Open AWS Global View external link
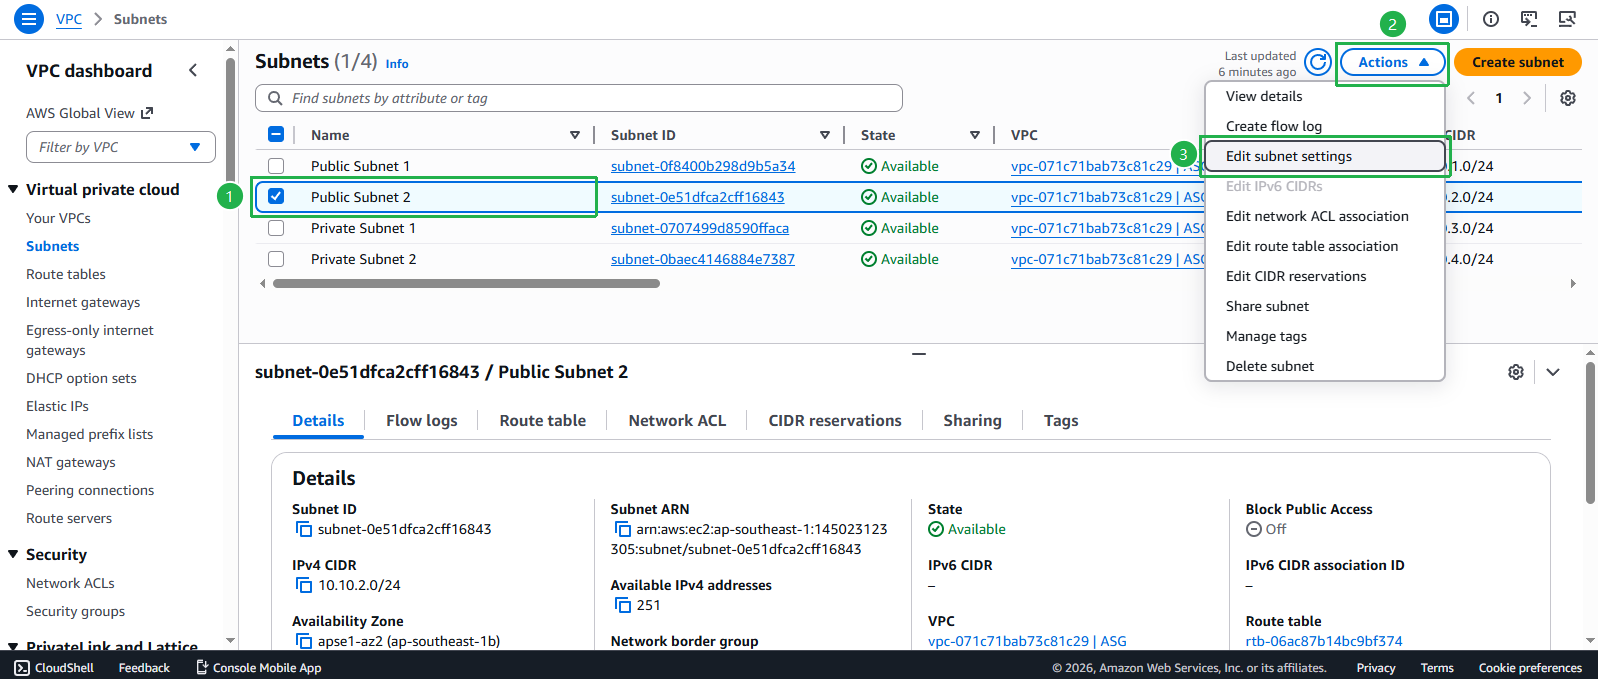The width and height of the screenshot is (1598, 679). pos(89,113)
